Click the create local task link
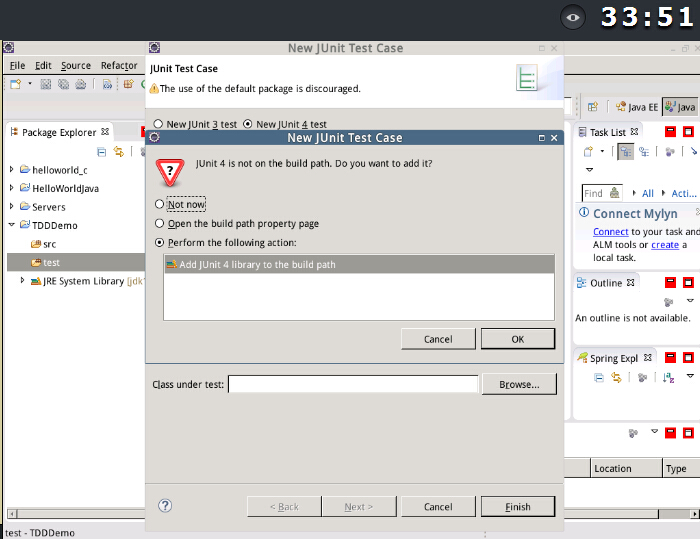 tap(665, 245)
